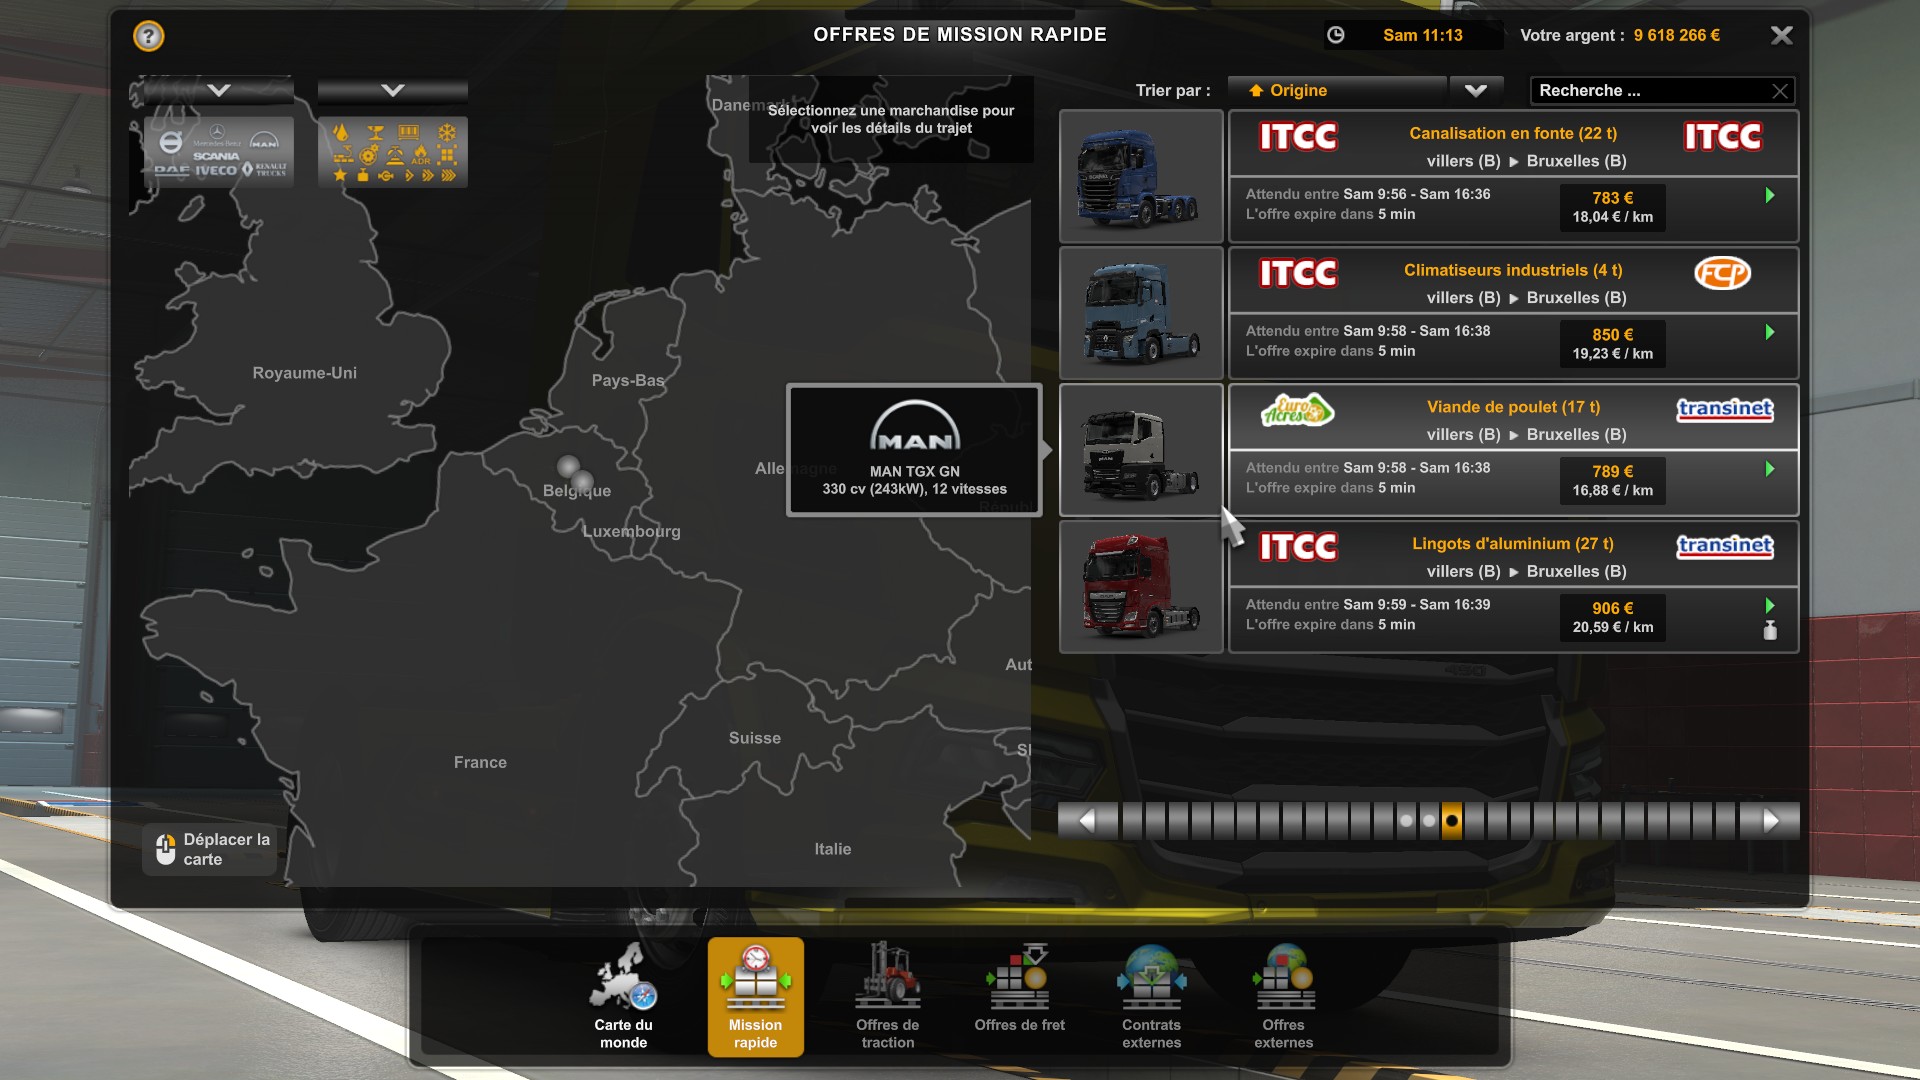The width and height of the screenshot is (1920, 1080).
Task: Click the Déplacer la carte button
Action: pyautogui.click(x=210, y=849)
